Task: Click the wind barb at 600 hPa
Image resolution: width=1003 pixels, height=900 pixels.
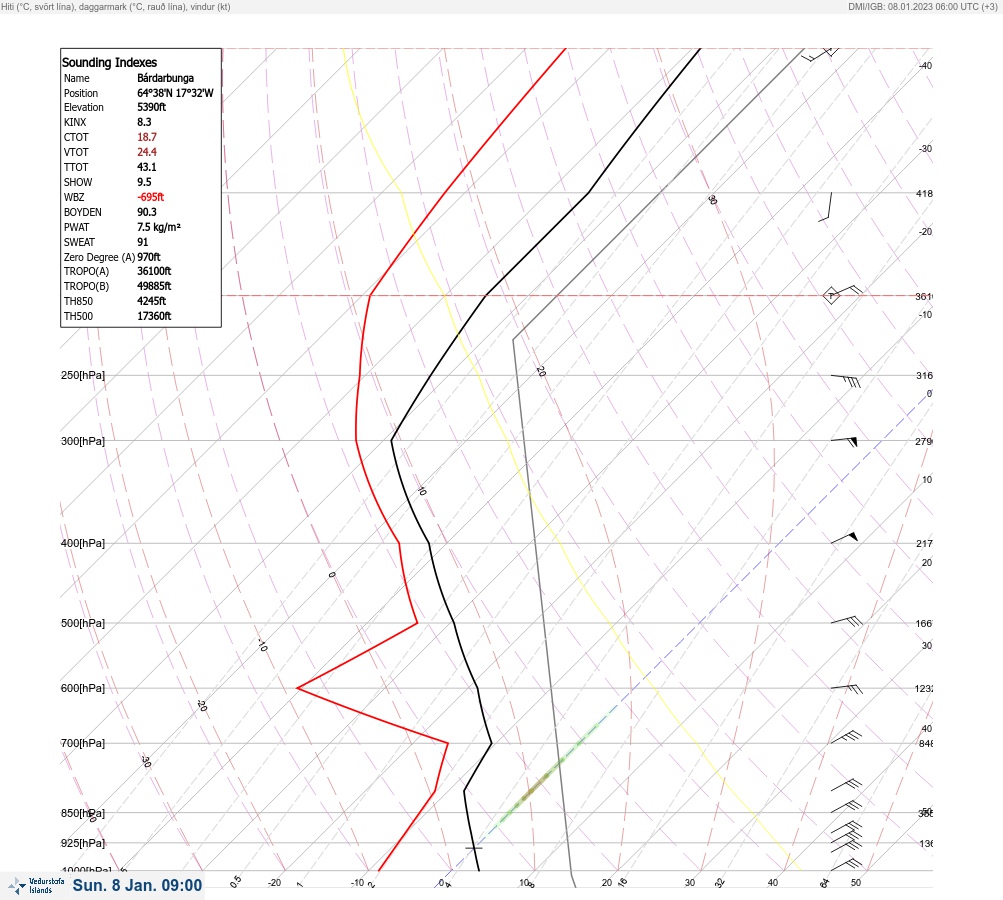Action: 846,688
